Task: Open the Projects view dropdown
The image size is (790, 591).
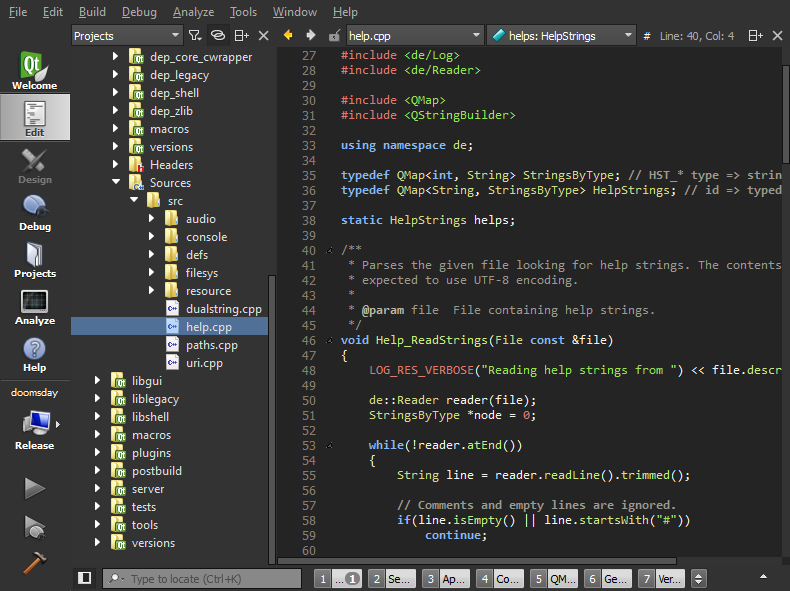Action: tap(125, 35)
